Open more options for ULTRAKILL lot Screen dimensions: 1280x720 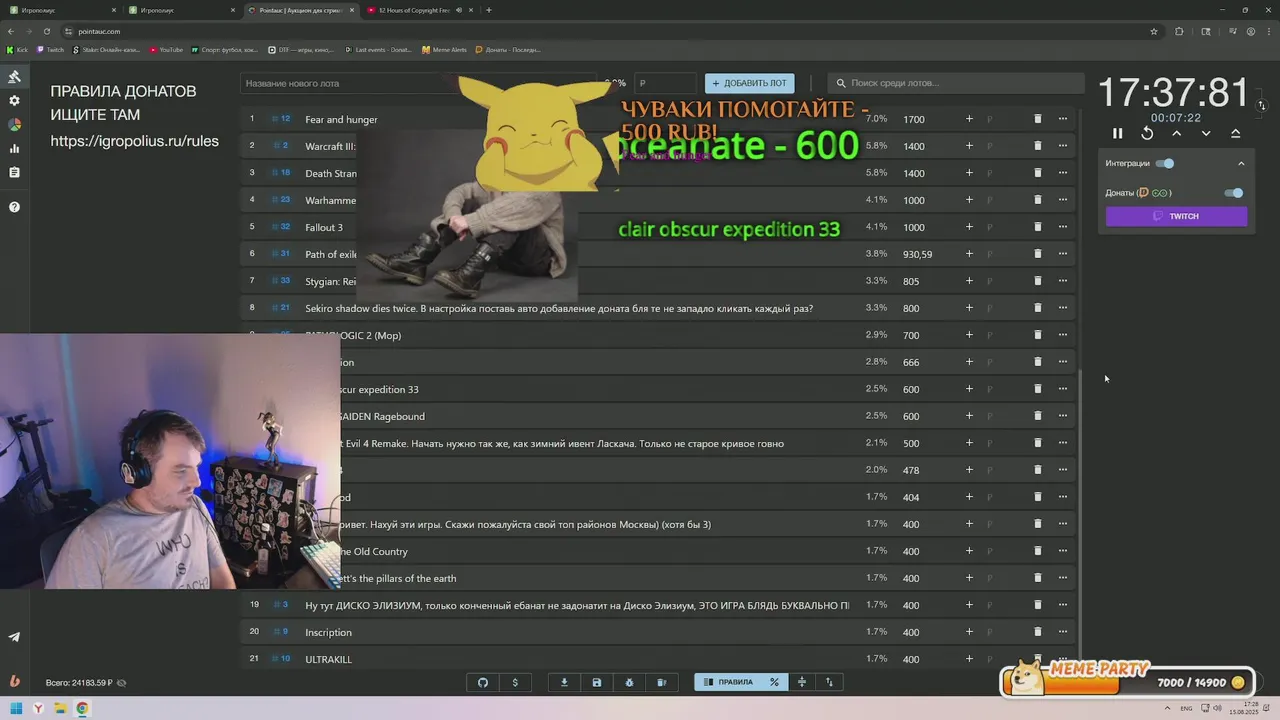point(1063,659)
